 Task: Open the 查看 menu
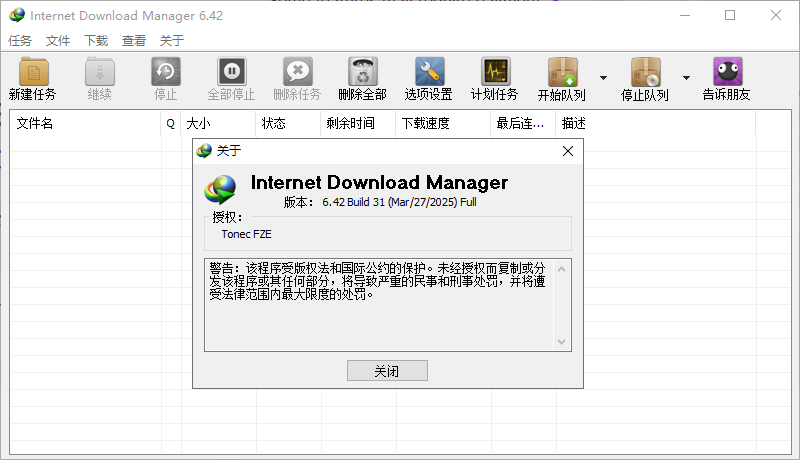click(134, 40)
